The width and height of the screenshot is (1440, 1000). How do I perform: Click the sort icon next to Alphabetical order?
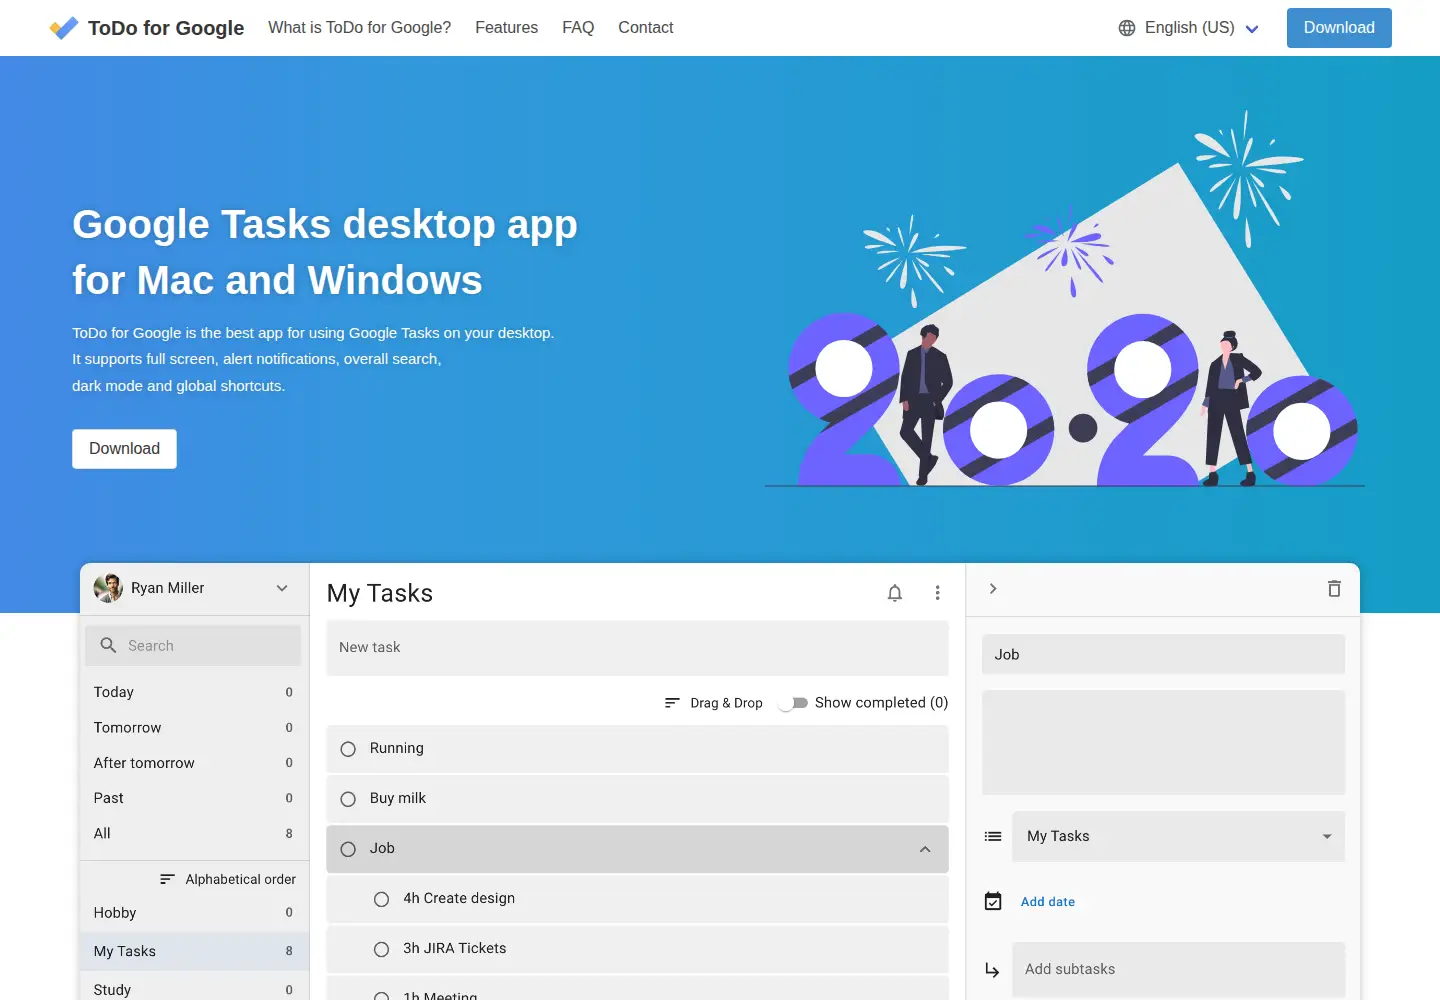point(167,879)
